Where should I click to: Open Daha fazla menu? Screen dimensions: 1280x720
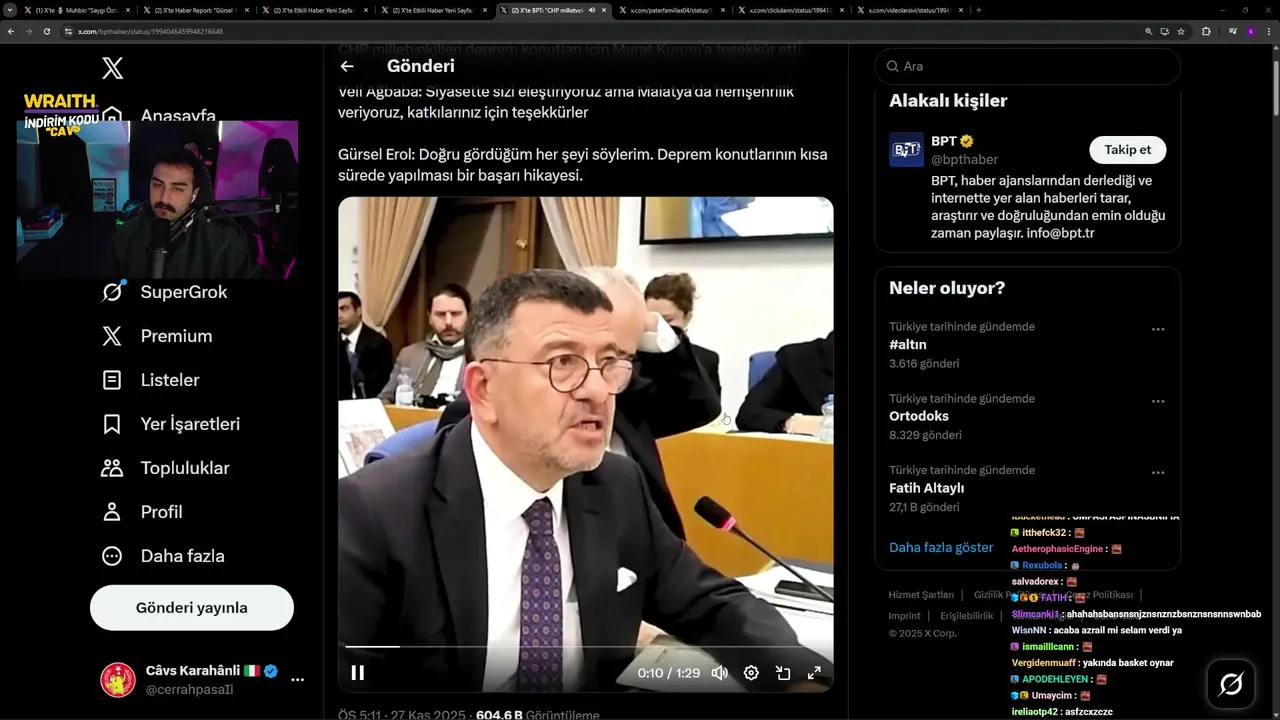(x=163, y=556)
